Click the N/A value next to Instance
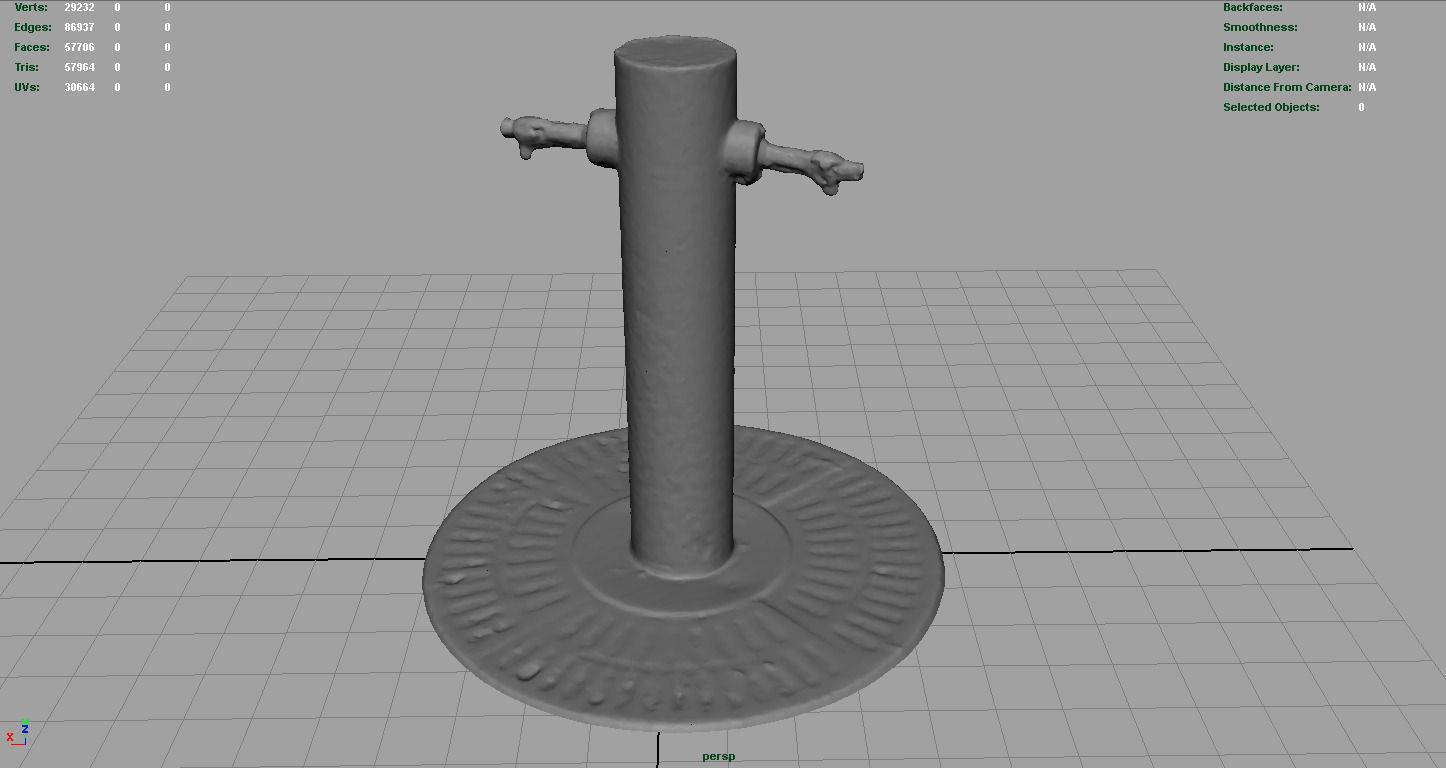The height and width of the screenshot is (768, 1446). tap(1367, 47)
